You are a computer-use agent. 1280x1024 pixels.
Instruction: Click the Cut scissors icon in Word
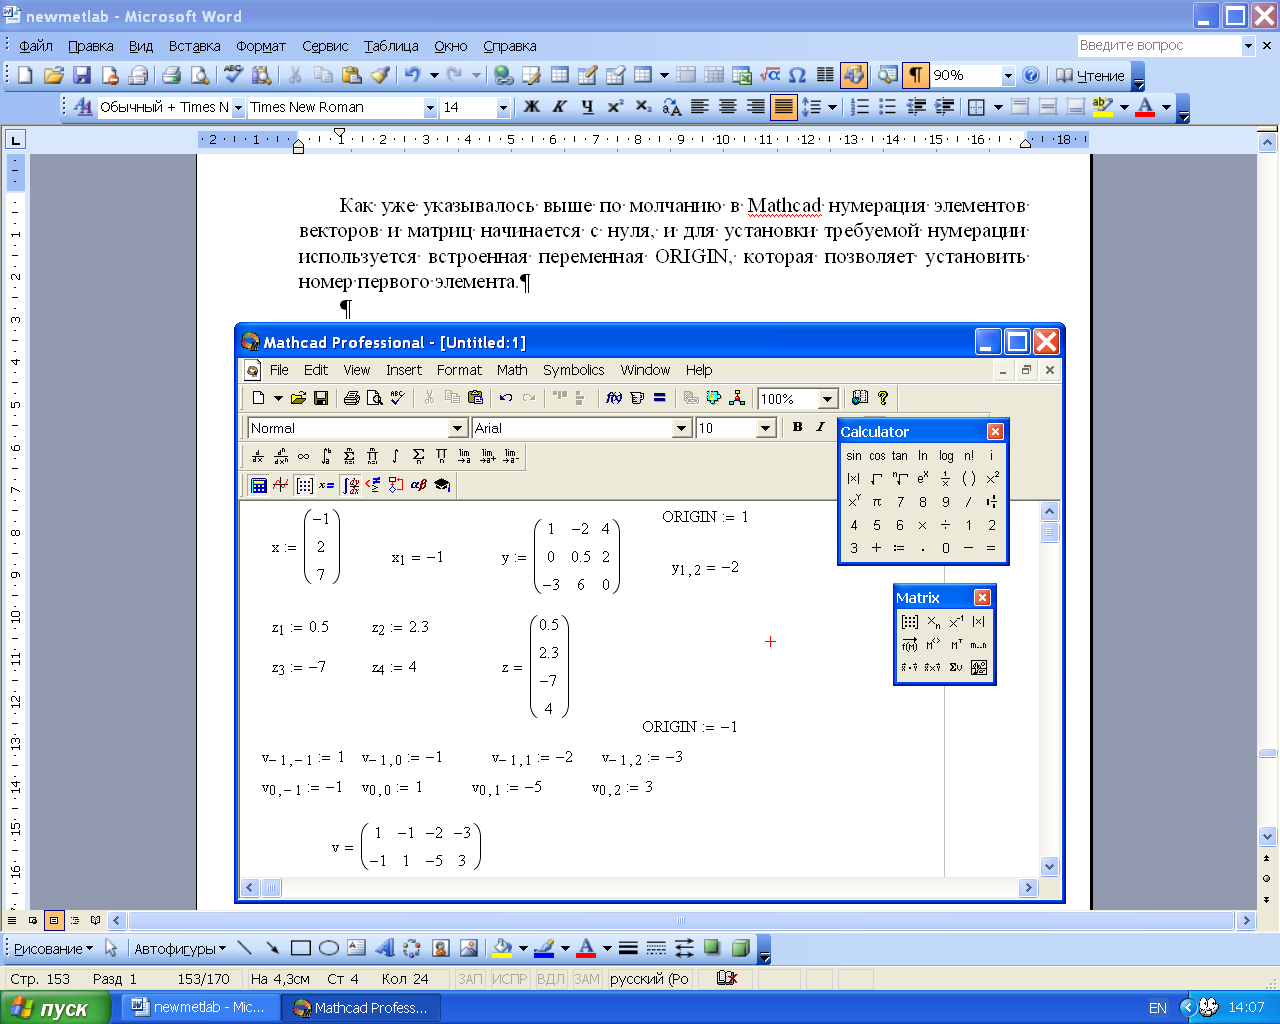click(295, 75)
